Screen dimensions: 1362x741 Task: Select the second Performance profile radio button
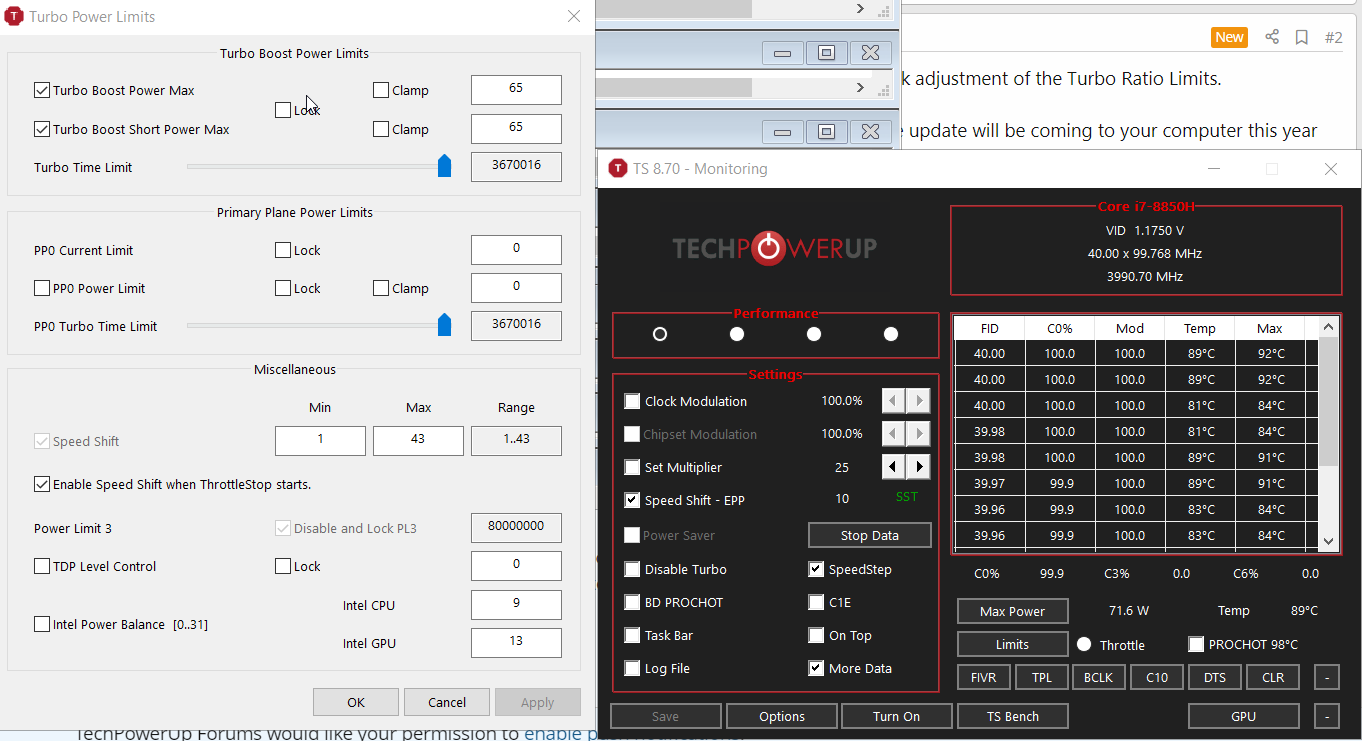(737, 334)
